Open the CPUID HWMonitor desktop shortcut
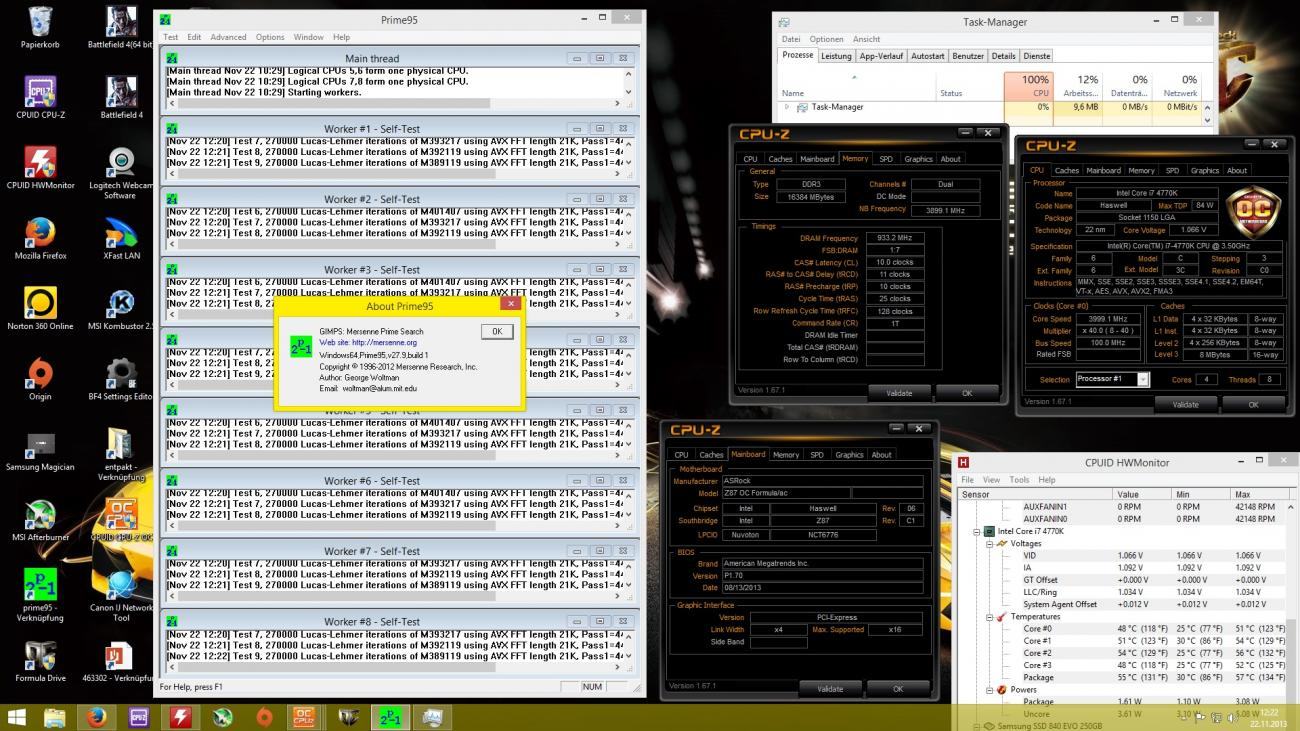1300x731 pixels. [41, 167]
